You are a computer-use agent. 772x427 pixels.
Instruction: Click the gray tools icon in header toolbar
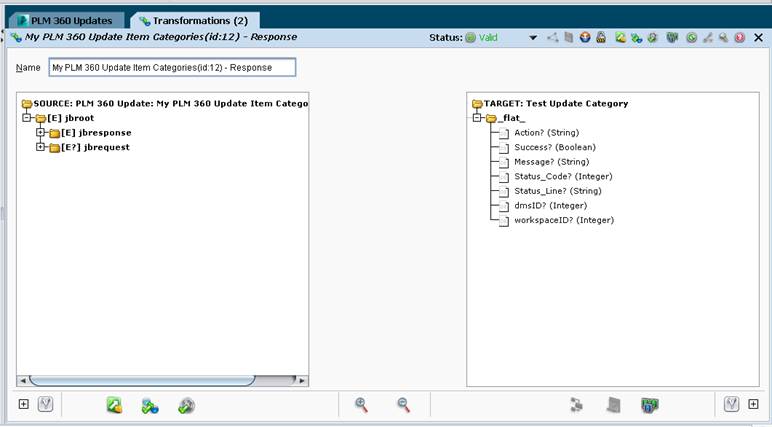pyautogui.click(x=708, y=37)
